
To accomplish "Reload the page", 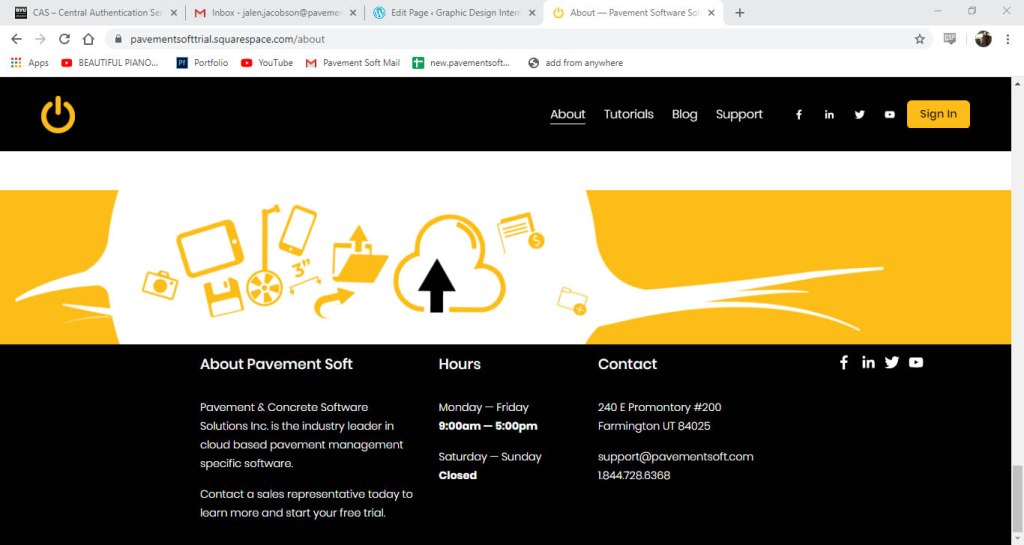I will [64, 39].
